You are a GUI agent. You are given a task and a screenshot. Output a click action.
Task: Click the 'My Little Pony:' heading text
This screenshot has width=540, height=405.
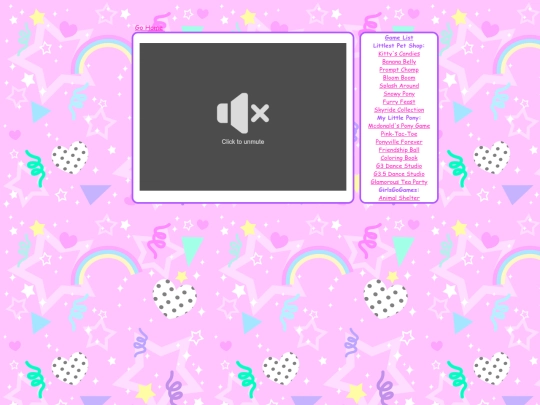click(399, 118)
